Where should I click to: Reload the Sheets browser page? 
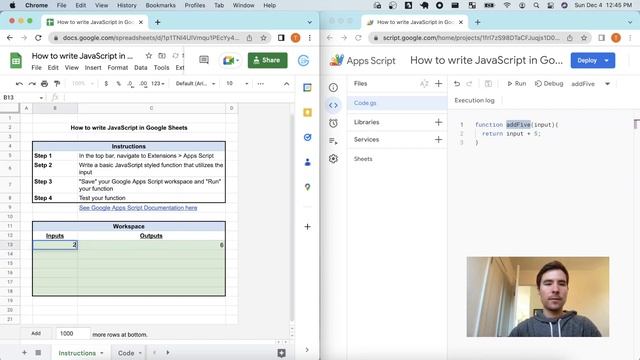38,38
